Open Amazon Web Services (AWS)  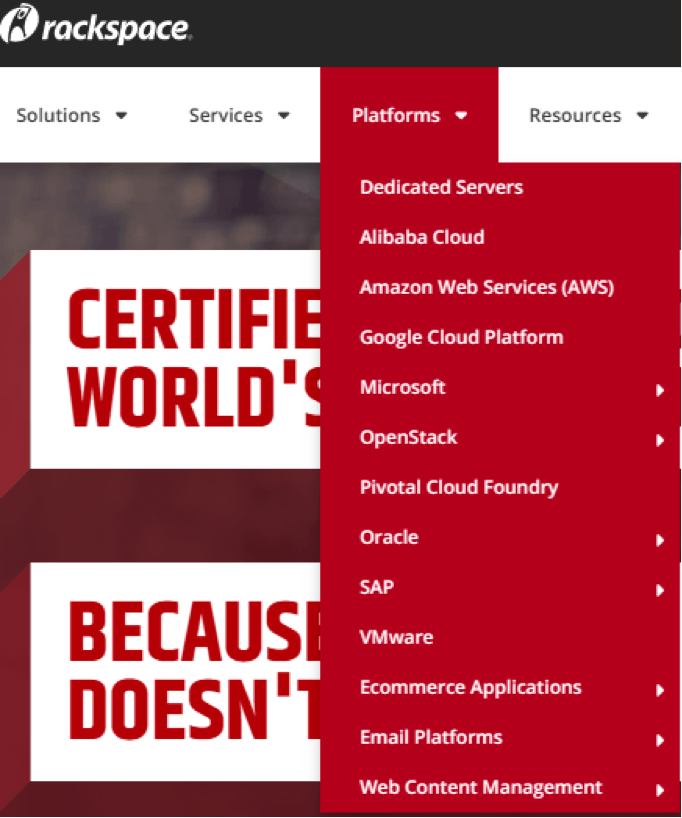coord(486,287)
